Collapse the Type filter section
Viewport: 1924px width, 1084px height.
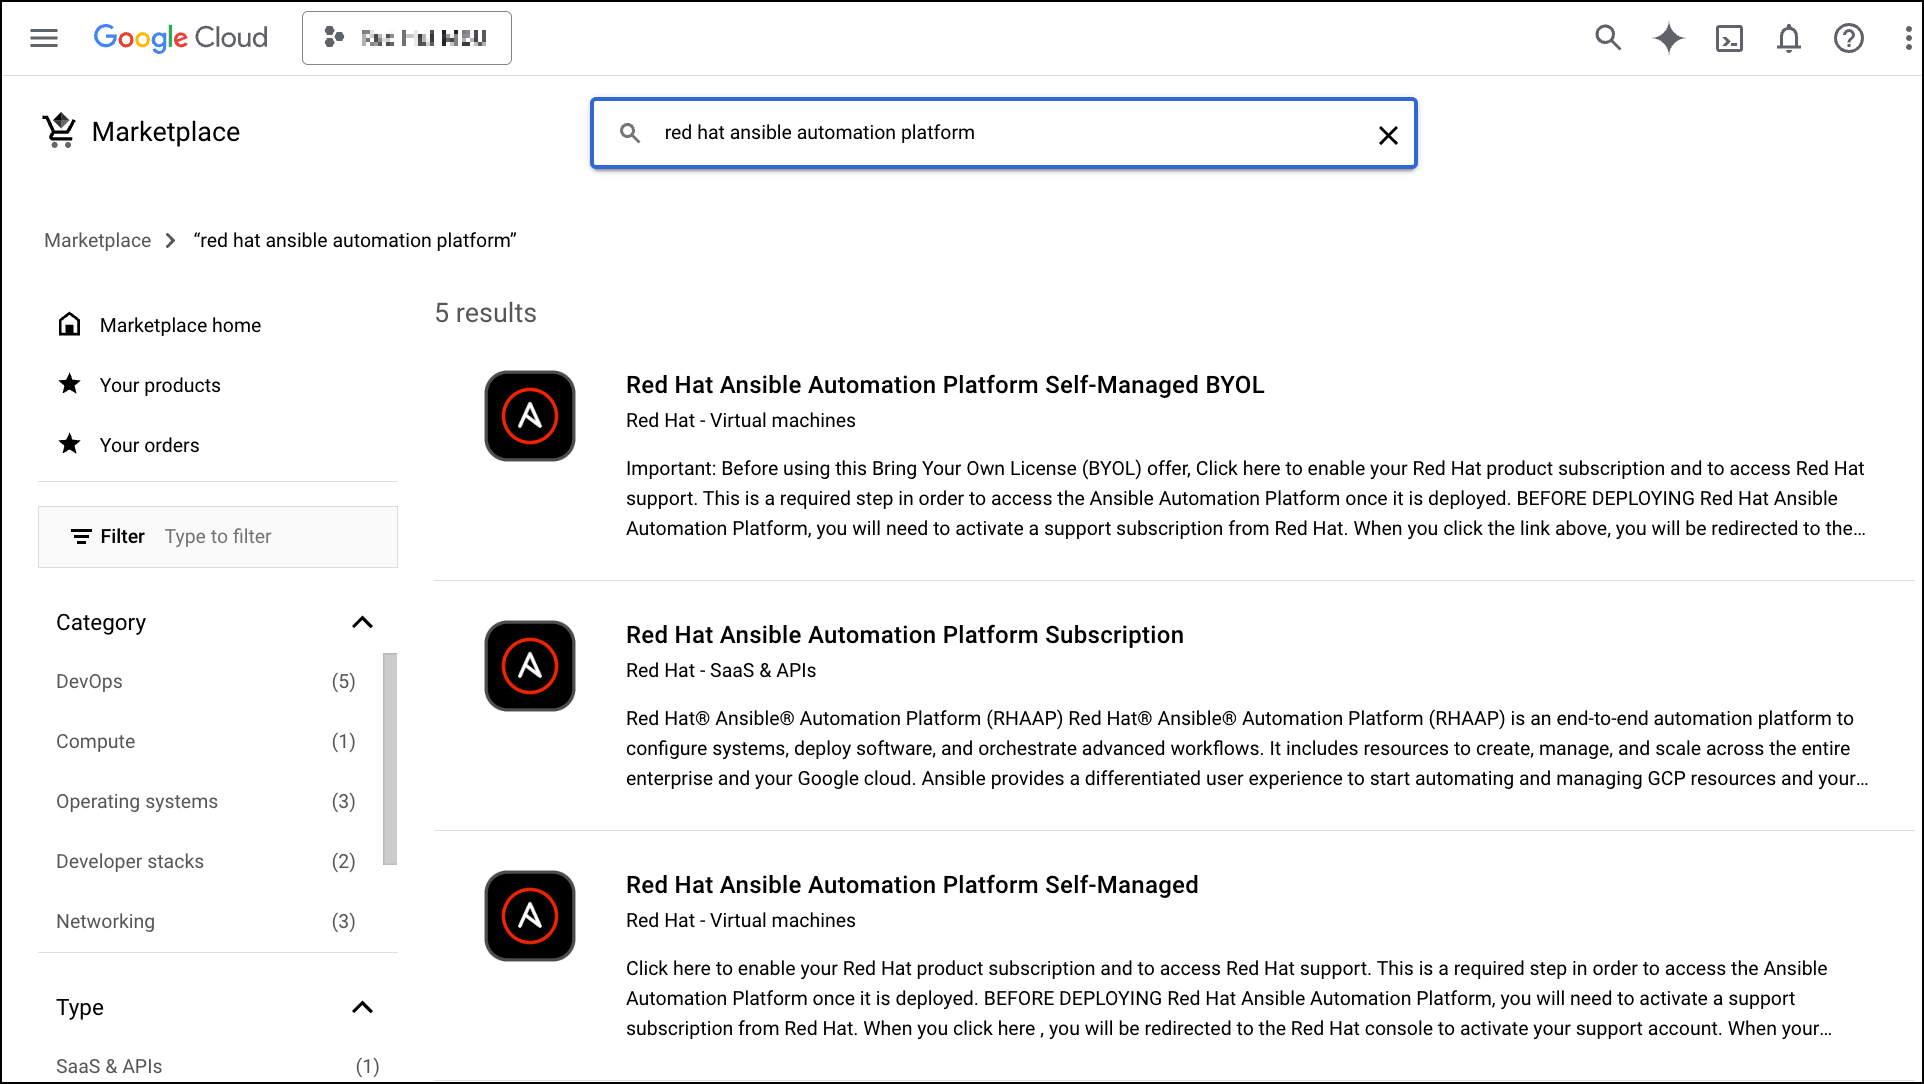click(362, 1007)
